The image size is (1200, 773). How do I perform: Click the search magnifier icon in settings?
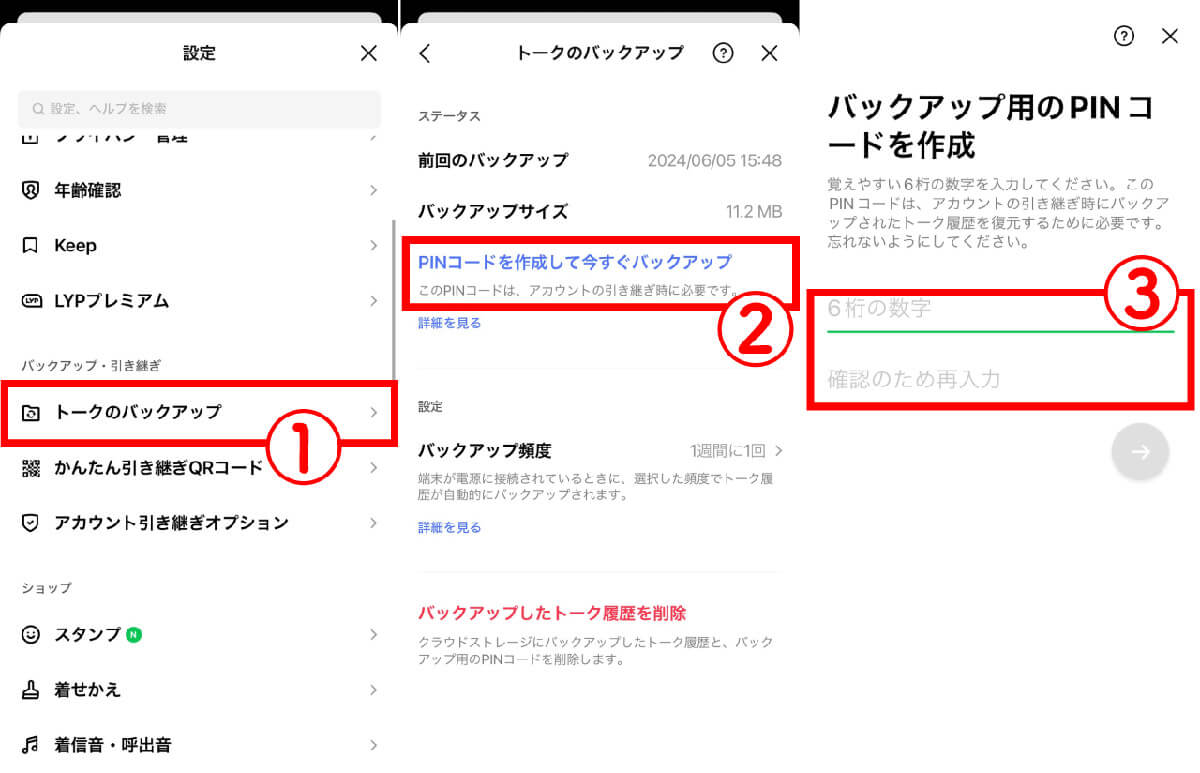tap(38, 109)
